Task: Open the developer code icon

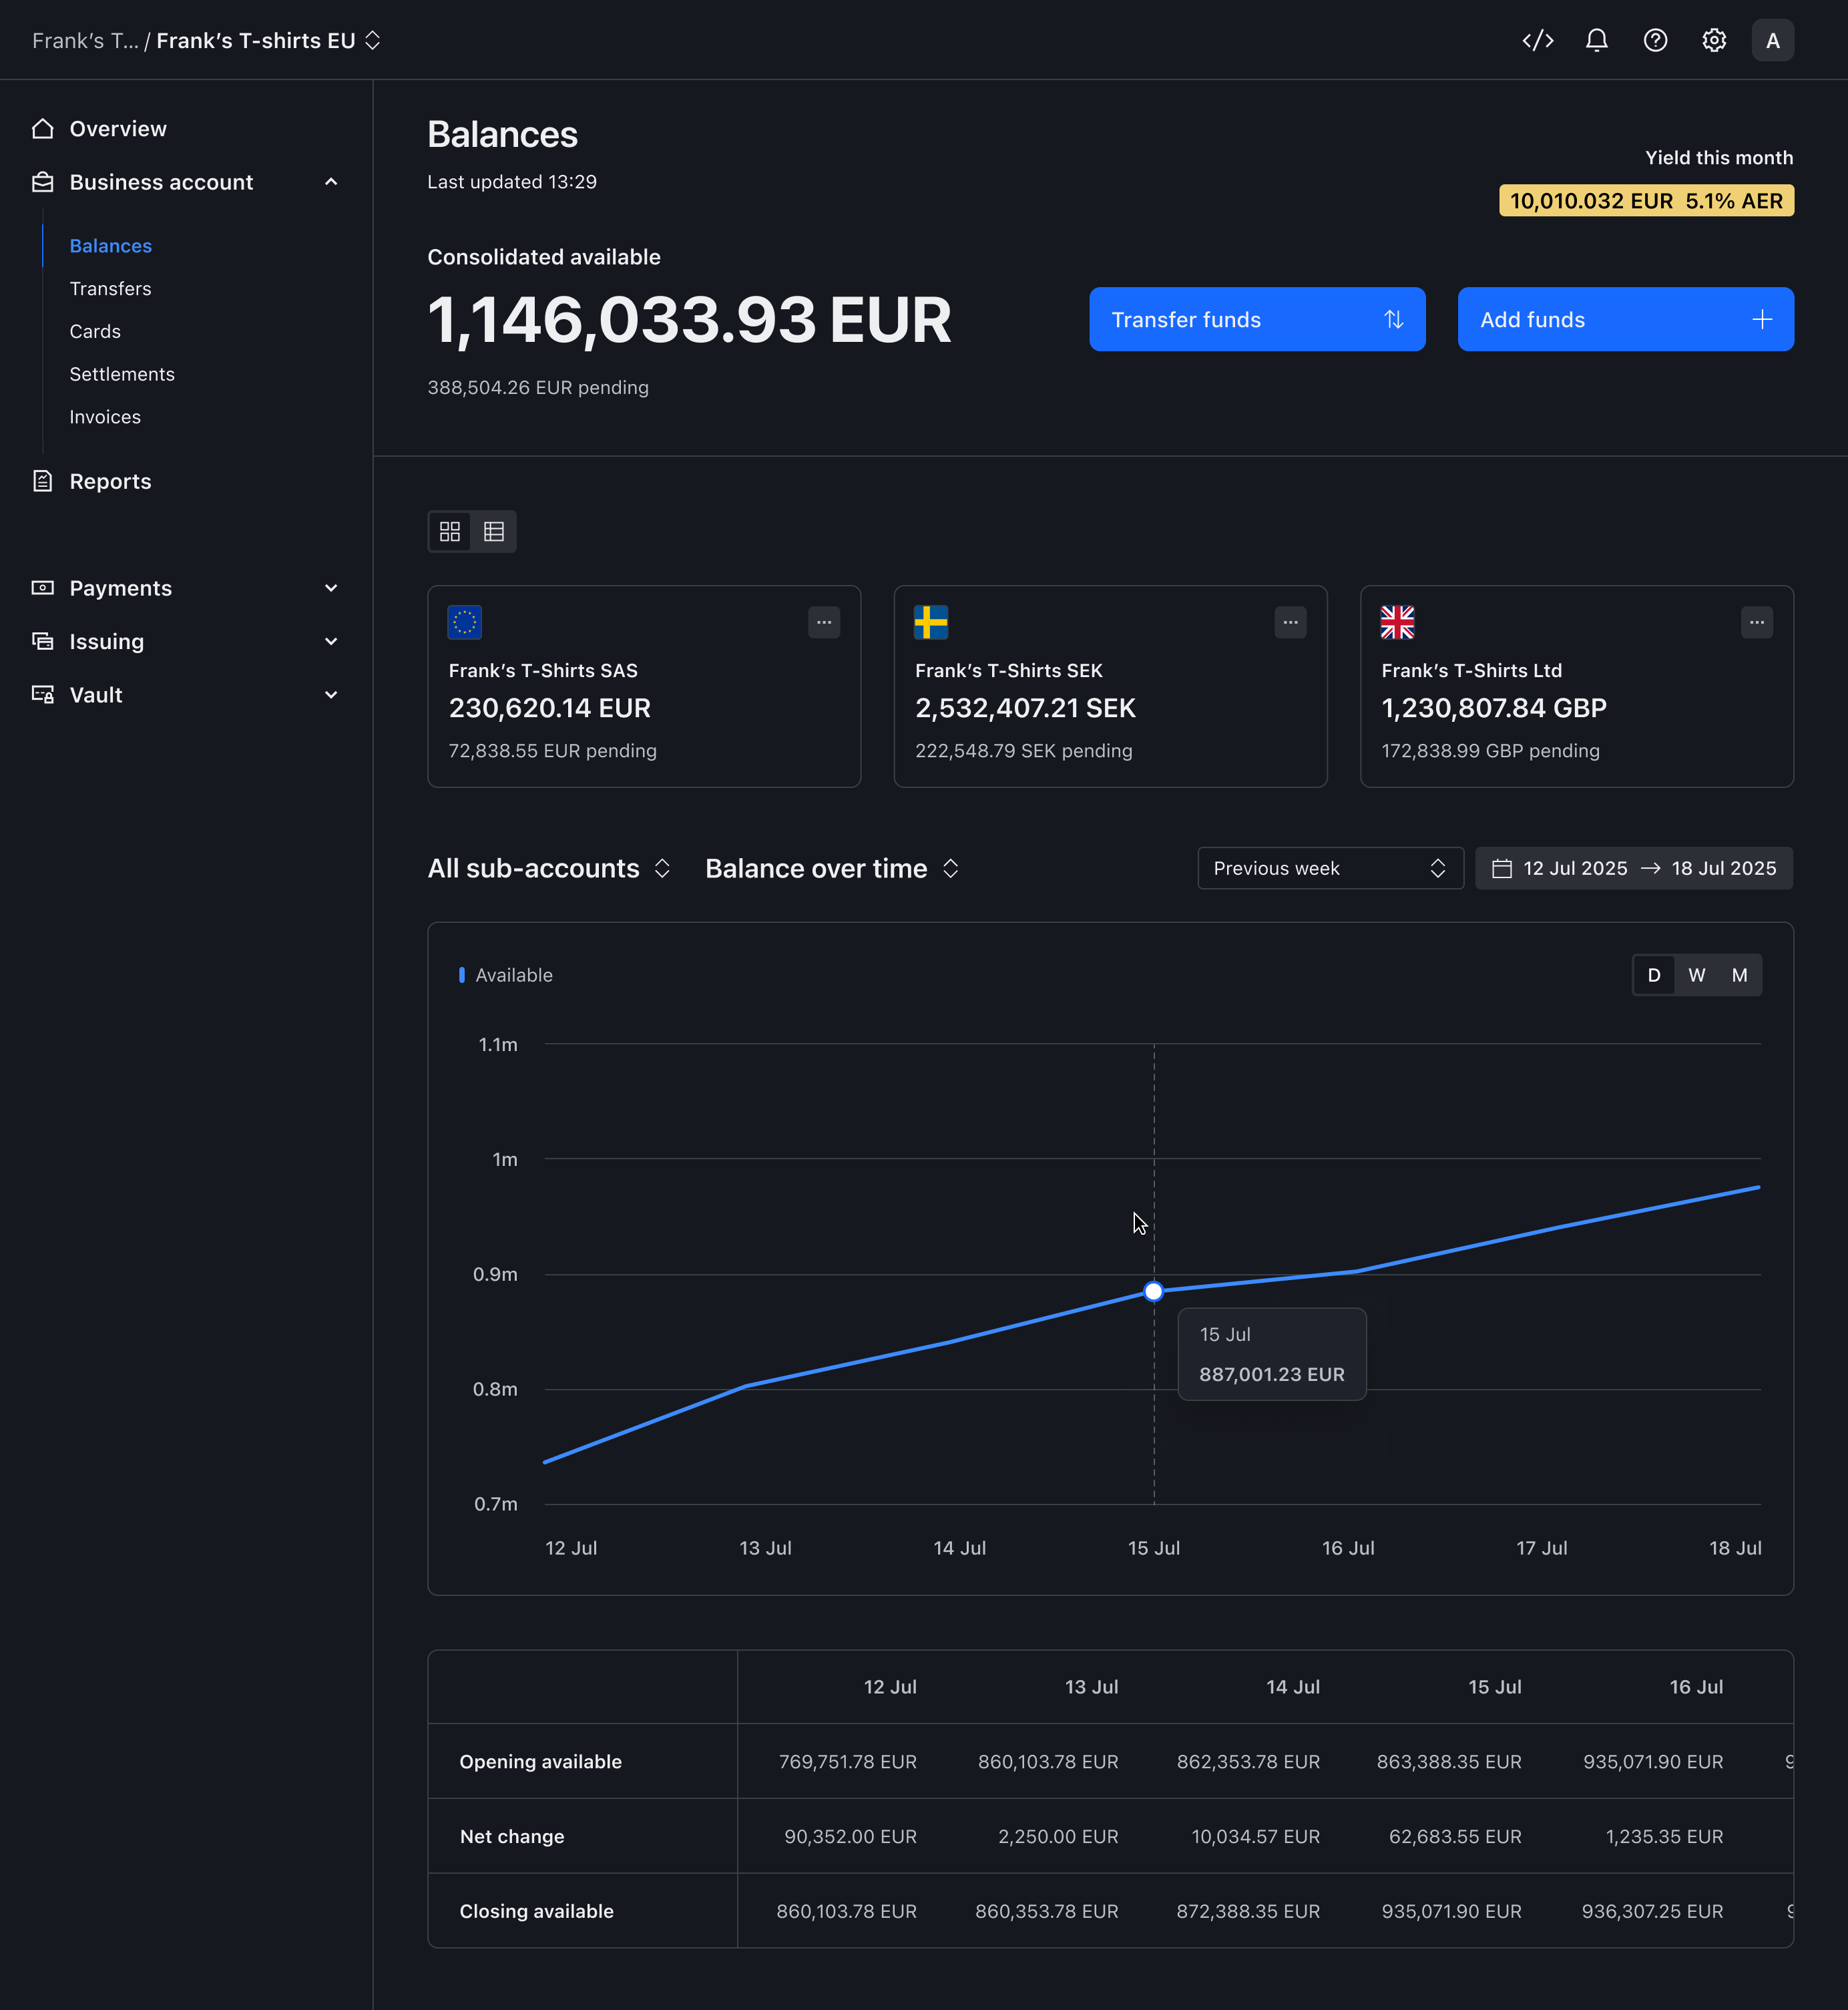Action: 1537,40
